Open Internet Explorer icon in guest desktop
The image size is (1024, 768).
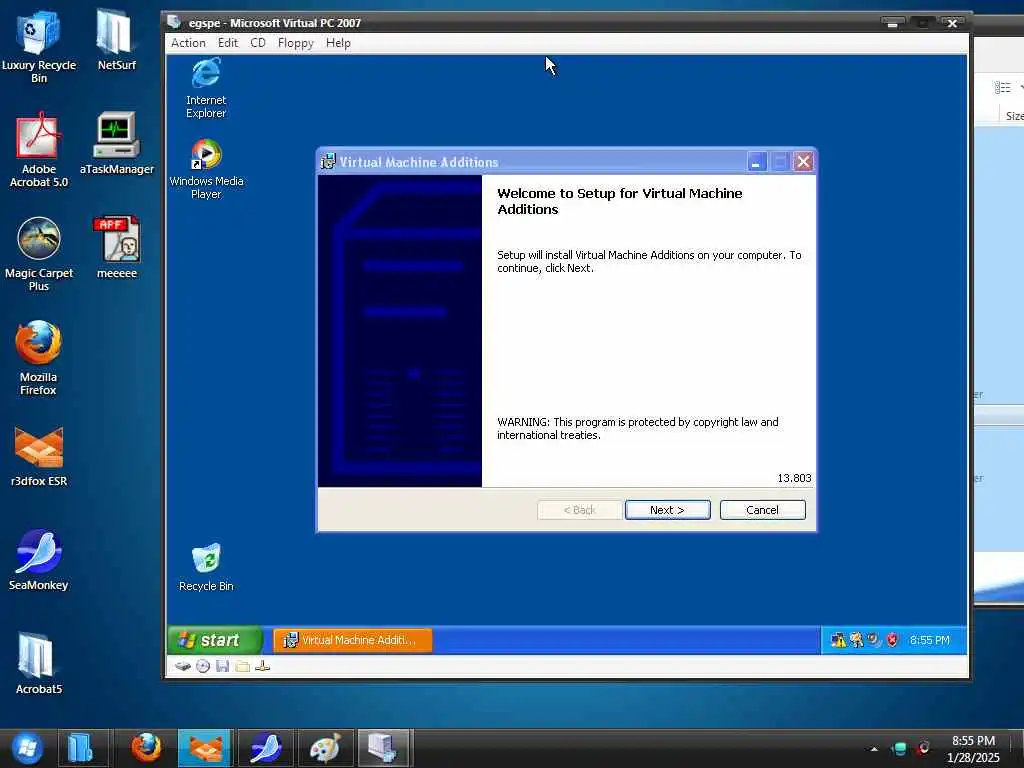(206, 88)
